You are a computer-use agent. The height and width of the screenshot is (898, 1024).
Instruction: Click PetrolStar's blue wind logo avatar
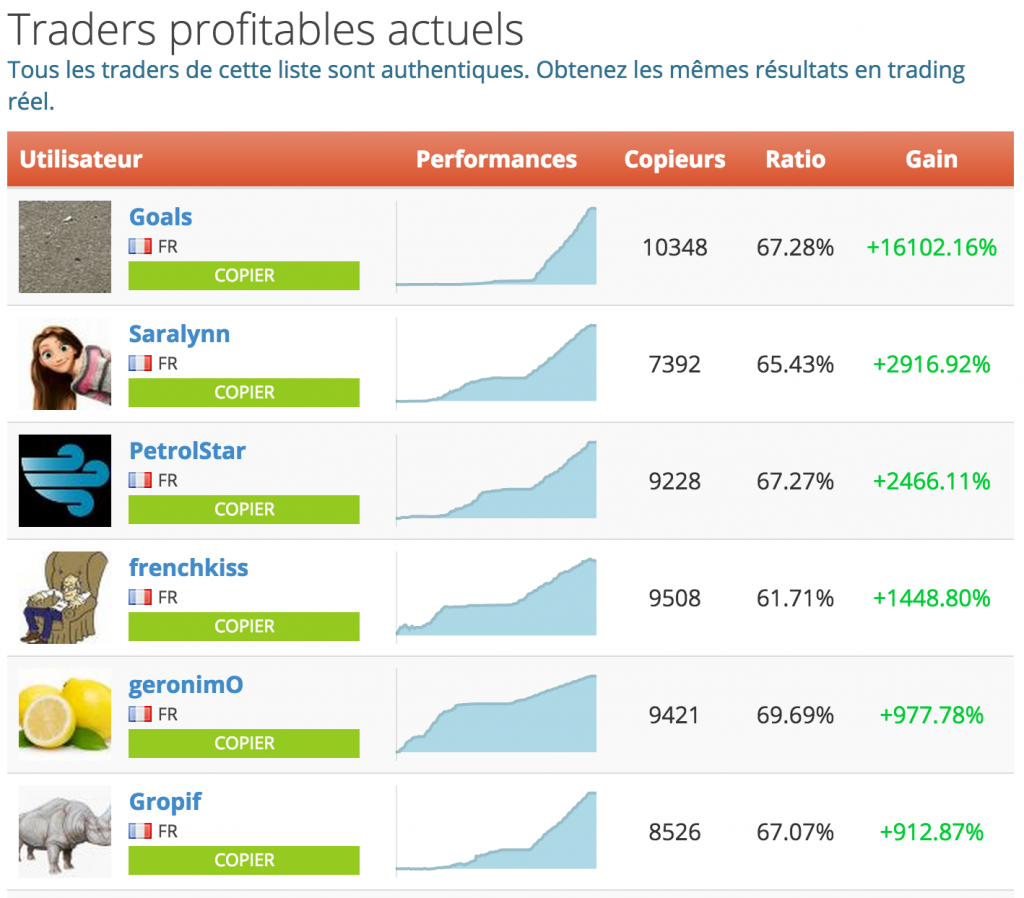click(65, 481)
